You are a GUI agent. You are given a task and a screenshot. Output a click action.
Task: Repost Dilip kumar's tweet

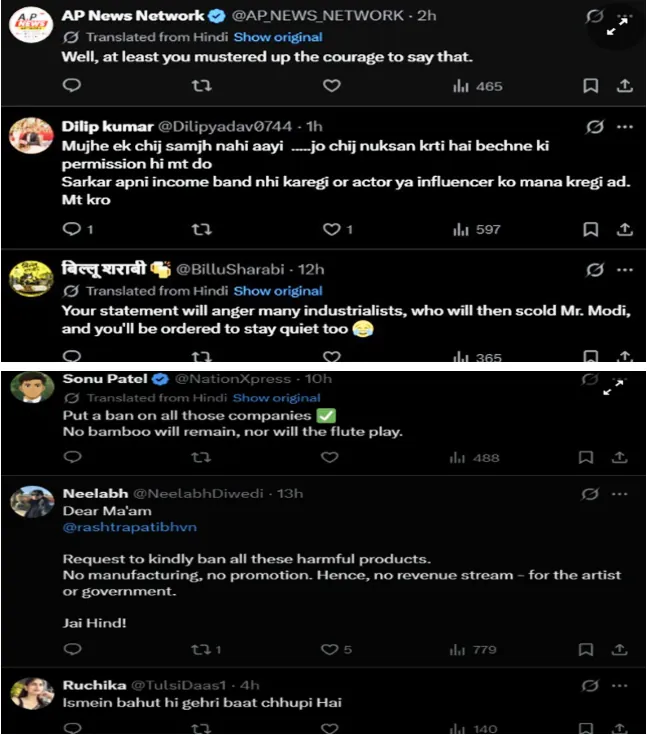(202, 229)
